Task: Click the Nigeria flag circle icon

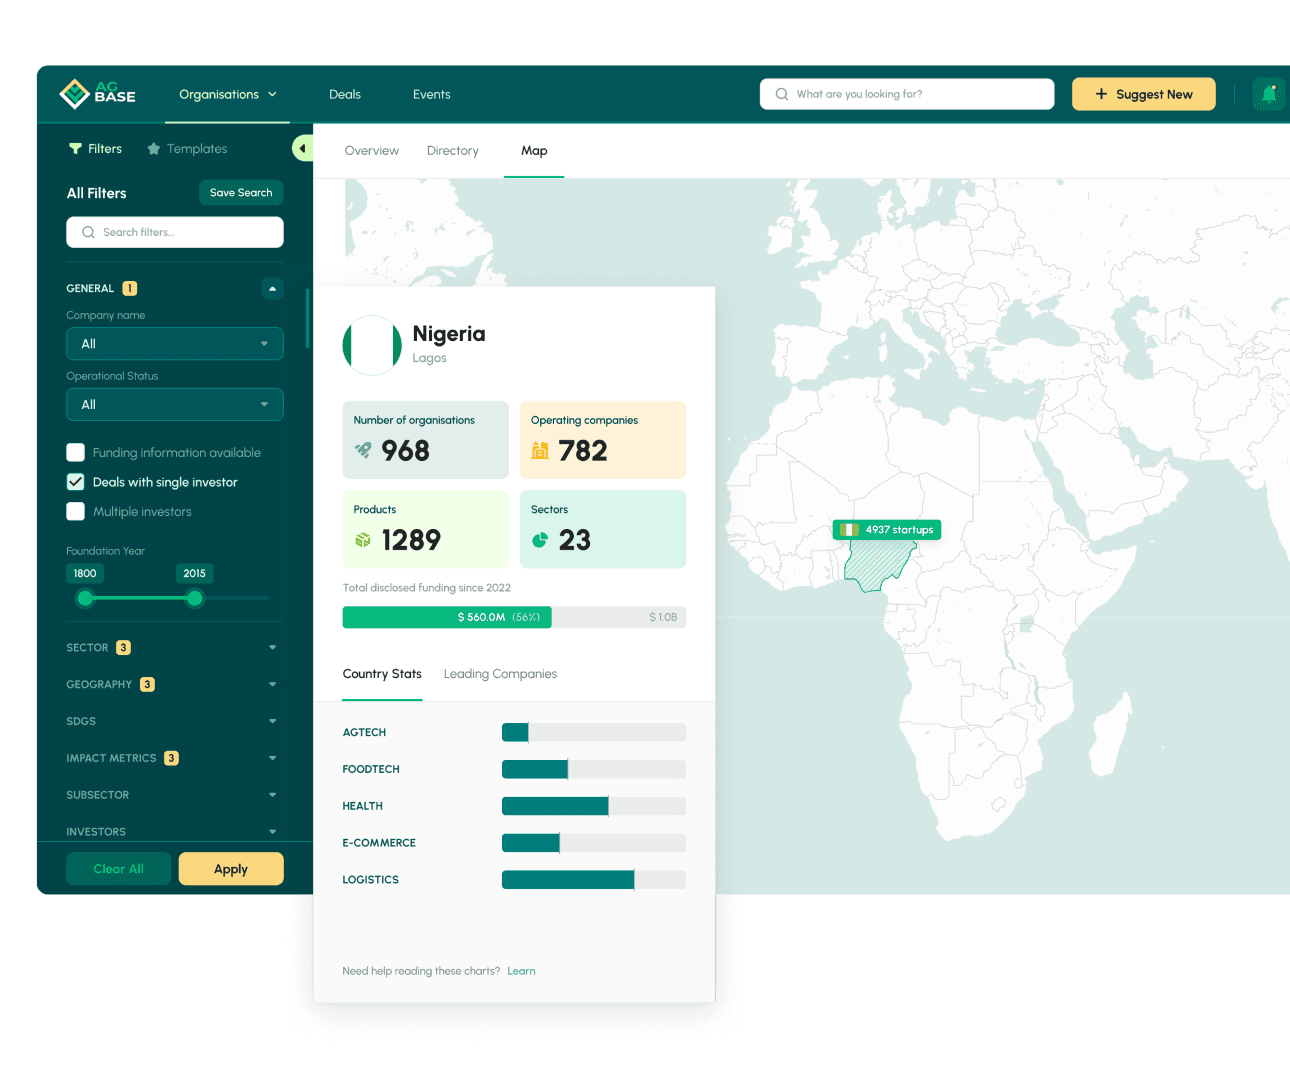Action: (372, 345)
